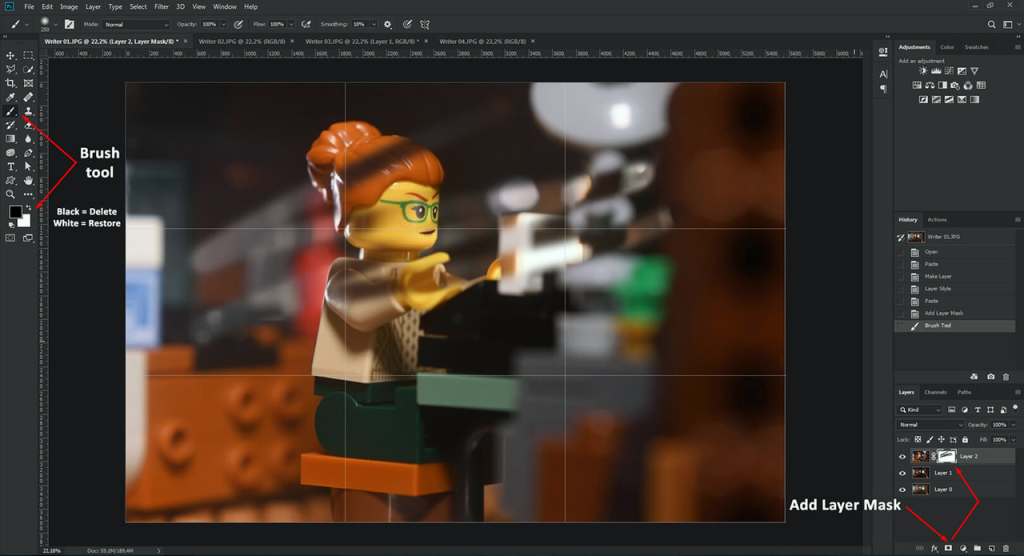Screen dimensions: 1024x556
Task: Open the Opacity dropdown in options bar
Action: pyautogui.click(x=223, y=24)
